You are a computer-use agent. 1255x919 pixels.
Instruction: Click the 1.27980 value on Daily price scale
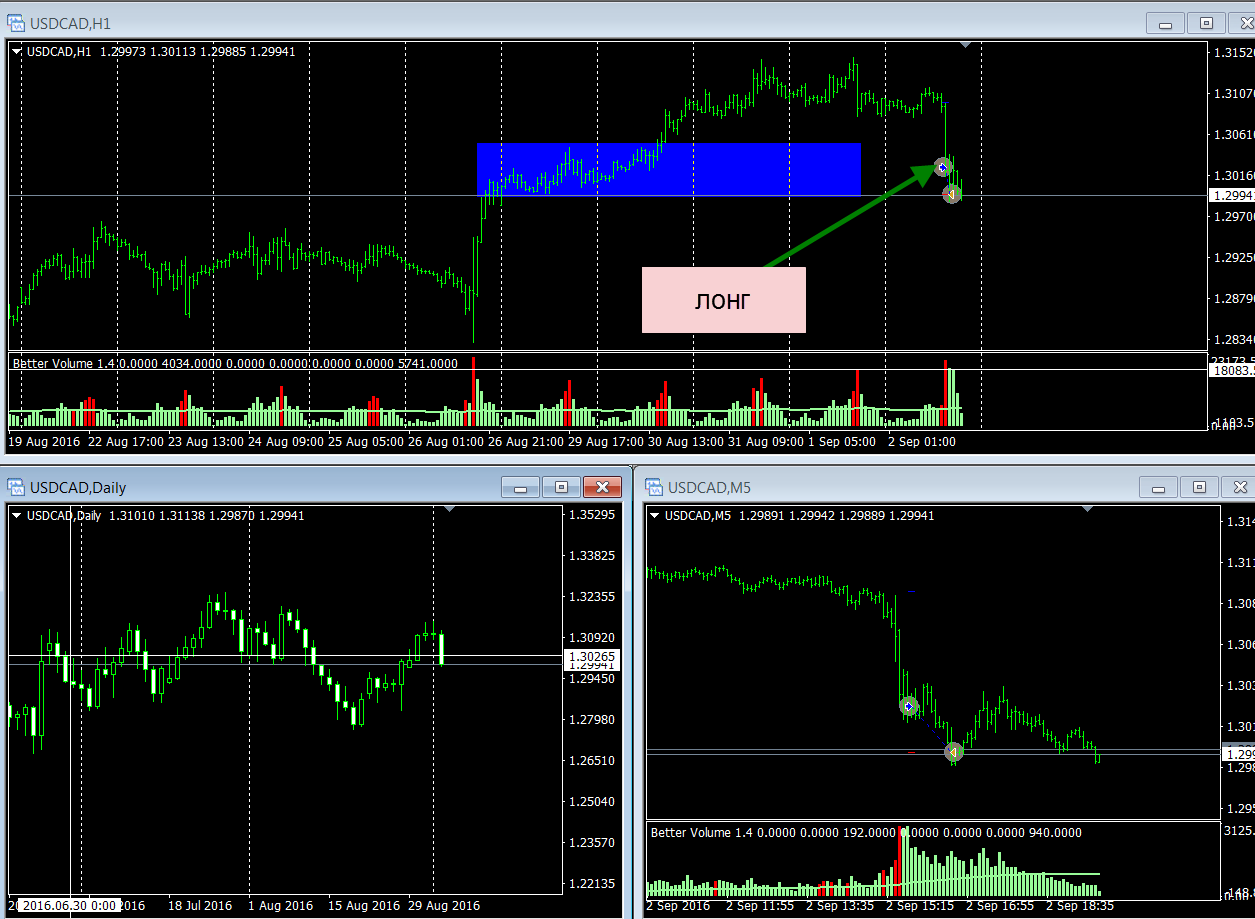590,720
